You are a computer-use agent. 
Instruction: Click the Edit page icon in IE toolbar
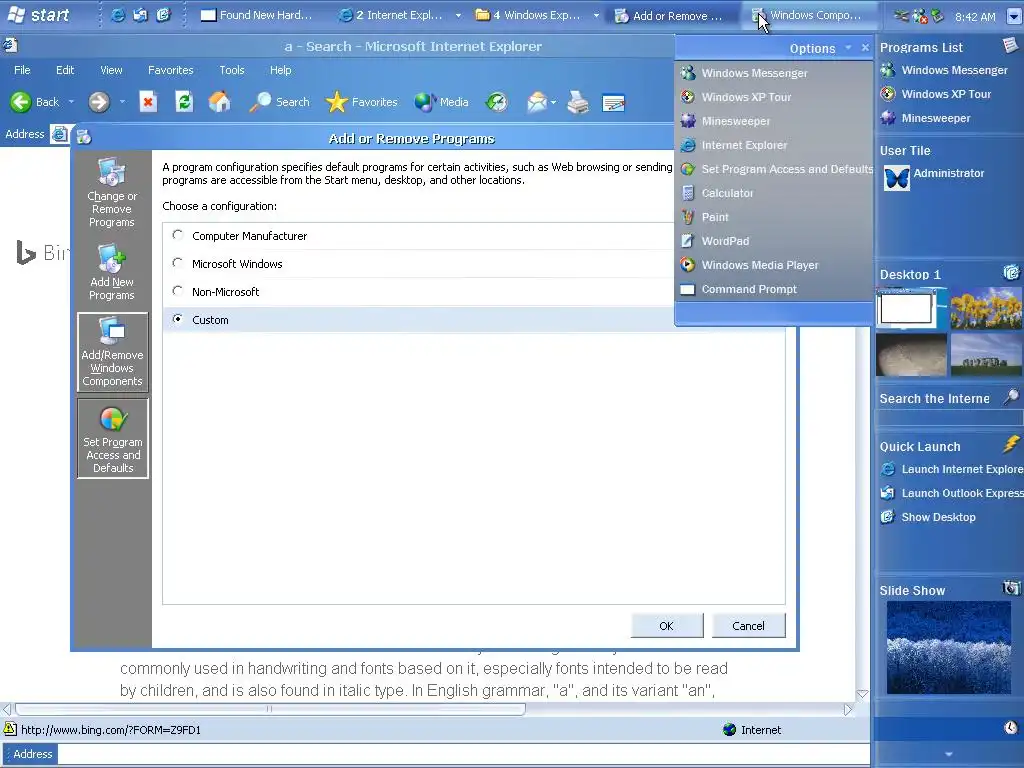click(613, 103)
